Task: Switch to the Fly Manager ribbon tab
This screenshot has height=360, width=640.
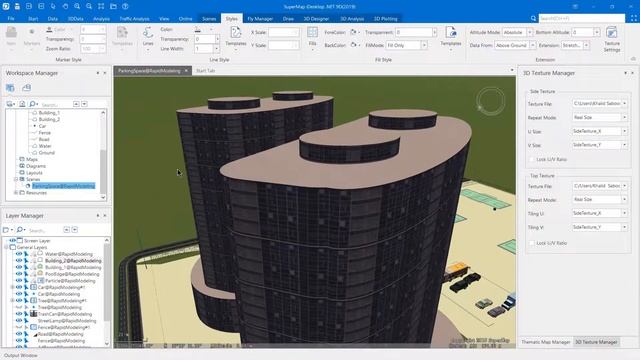Action: tap(260, 18)
